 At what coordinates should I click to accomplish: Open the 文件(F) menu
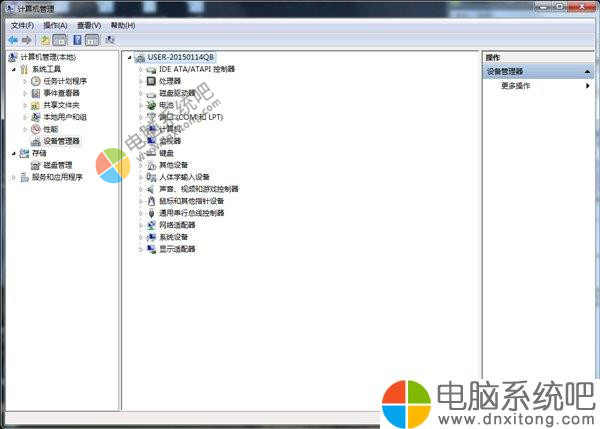click(x=22, y=25)
